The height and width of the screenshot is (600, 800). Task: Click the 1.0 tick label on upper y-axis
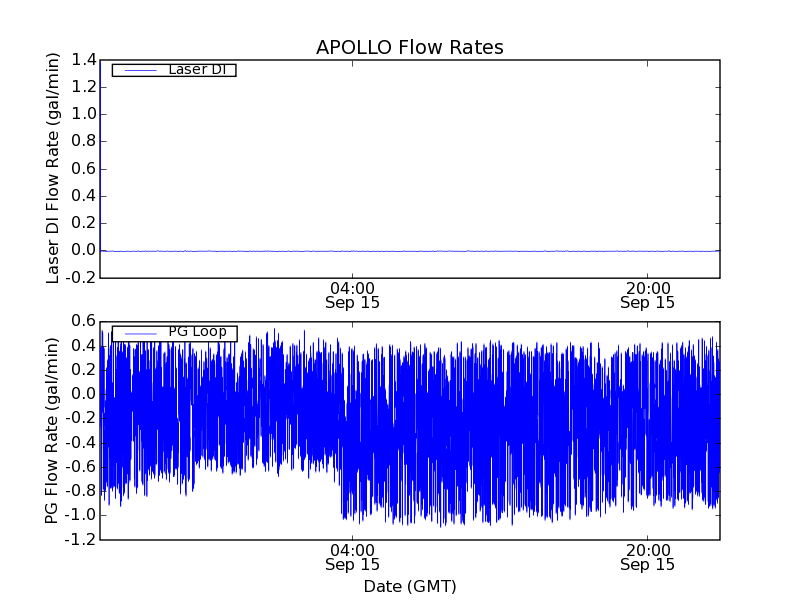click(84, 114)
